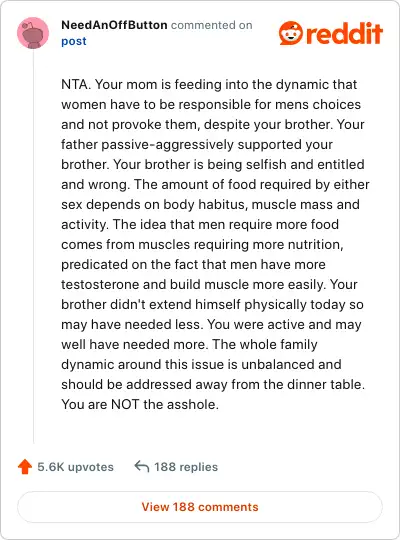Click the line starting "testosterone and build muscle"
This screenshot has height=540, width=400.
[x=209, y=284]
